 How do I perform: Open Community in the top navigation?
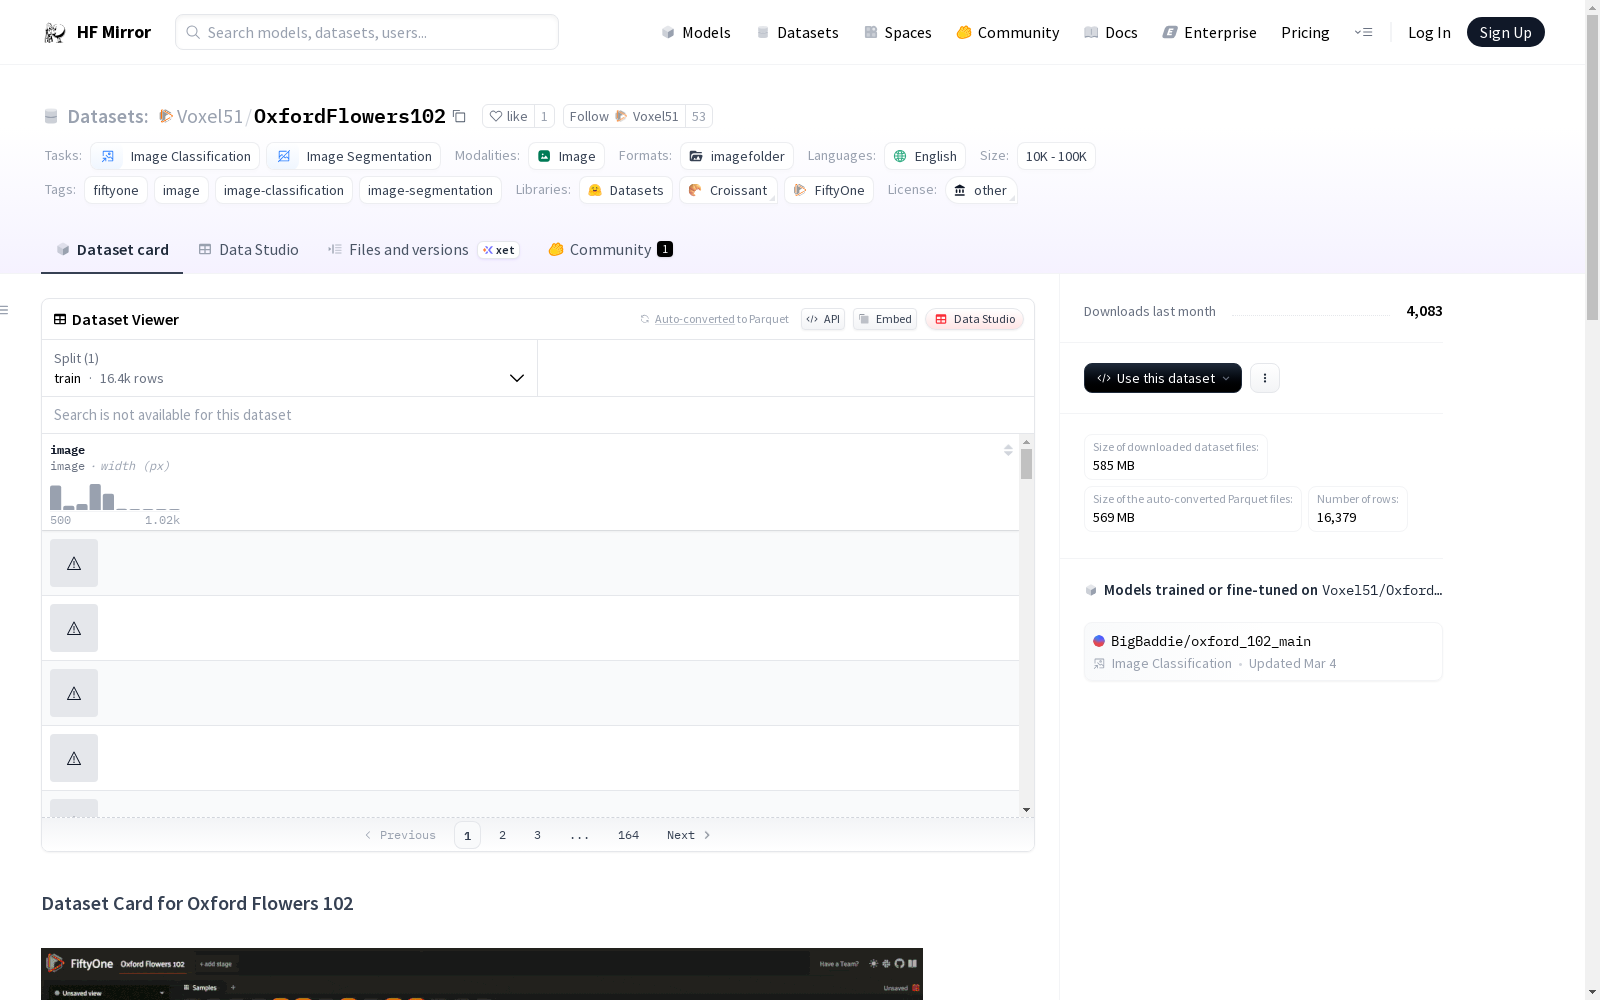pyautogui.click(x=1007, y=33)
